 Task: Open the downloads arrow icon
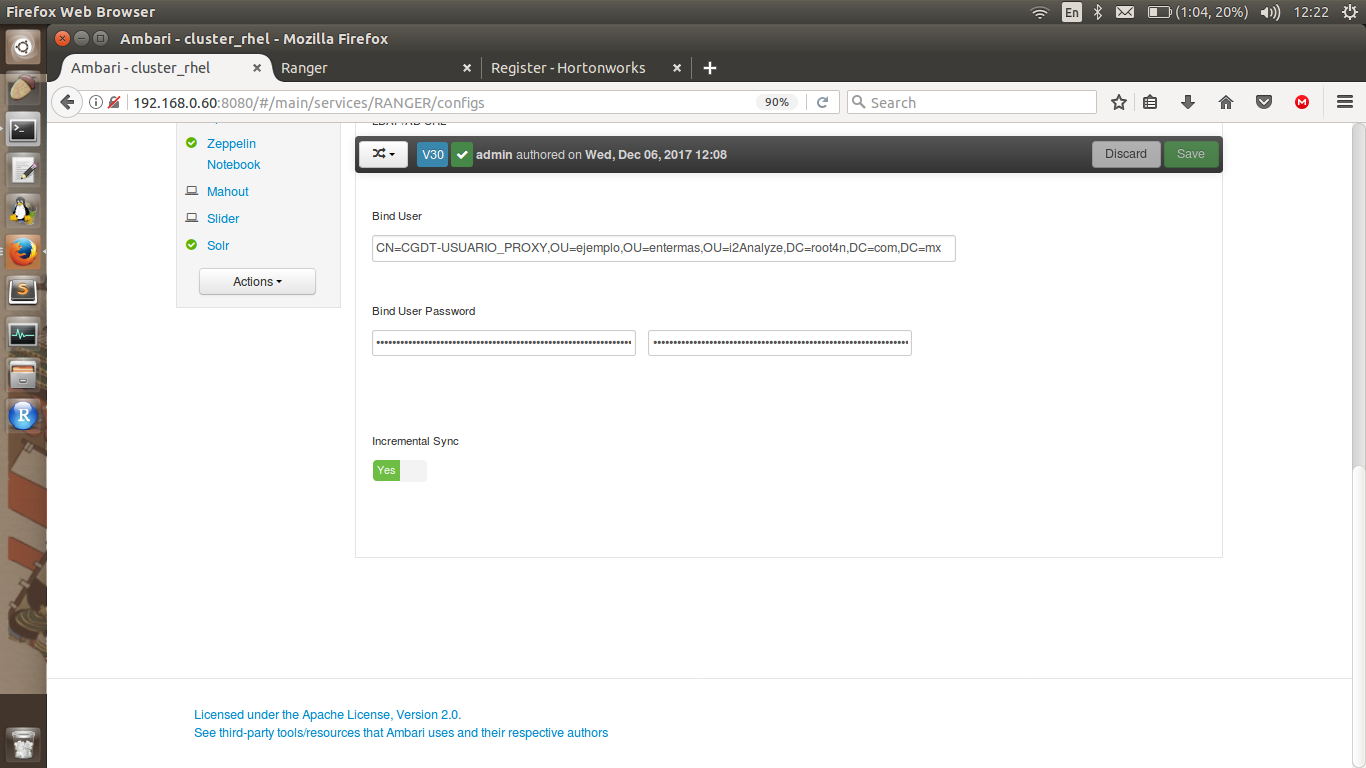(x=1187, y=101)
